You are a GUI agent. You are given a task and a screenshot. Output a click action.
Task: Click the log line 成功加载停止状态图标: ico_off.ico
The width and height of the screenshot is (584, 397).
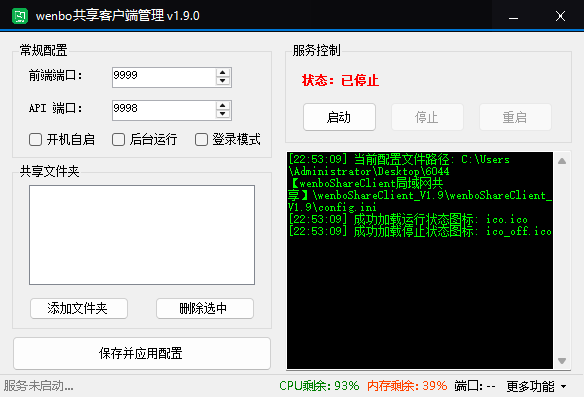click(x=420, y=231)
